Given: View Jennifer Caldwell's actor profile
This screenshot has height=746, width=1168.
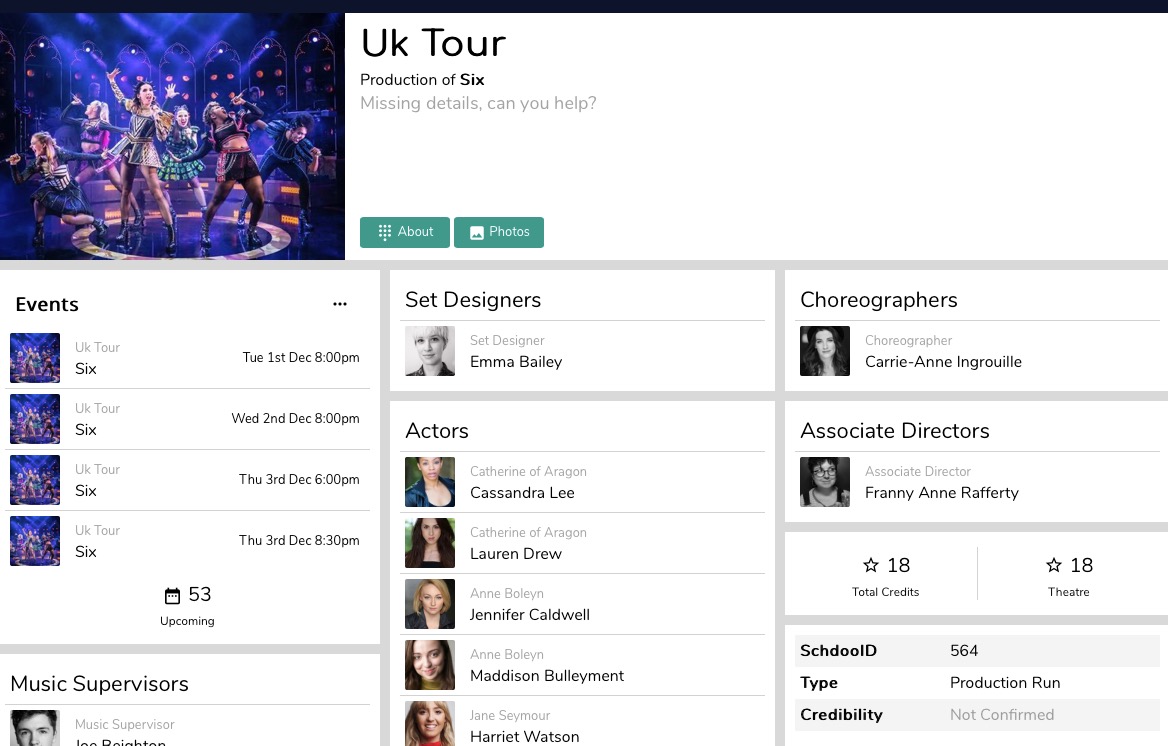Looking at the screenshot, I should click(x=530, y=615).
